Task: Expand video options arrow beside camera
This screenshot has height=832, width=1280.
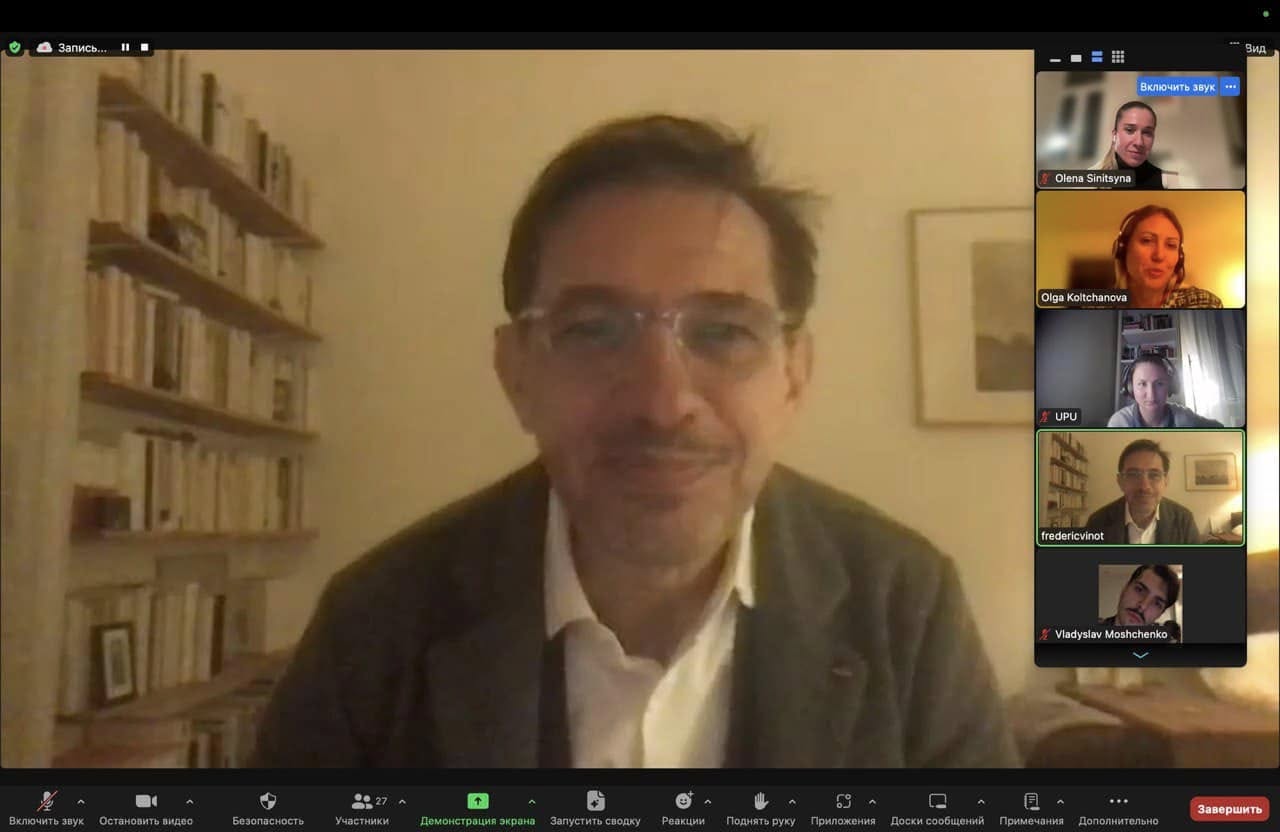Action: [x=189, y=801]
